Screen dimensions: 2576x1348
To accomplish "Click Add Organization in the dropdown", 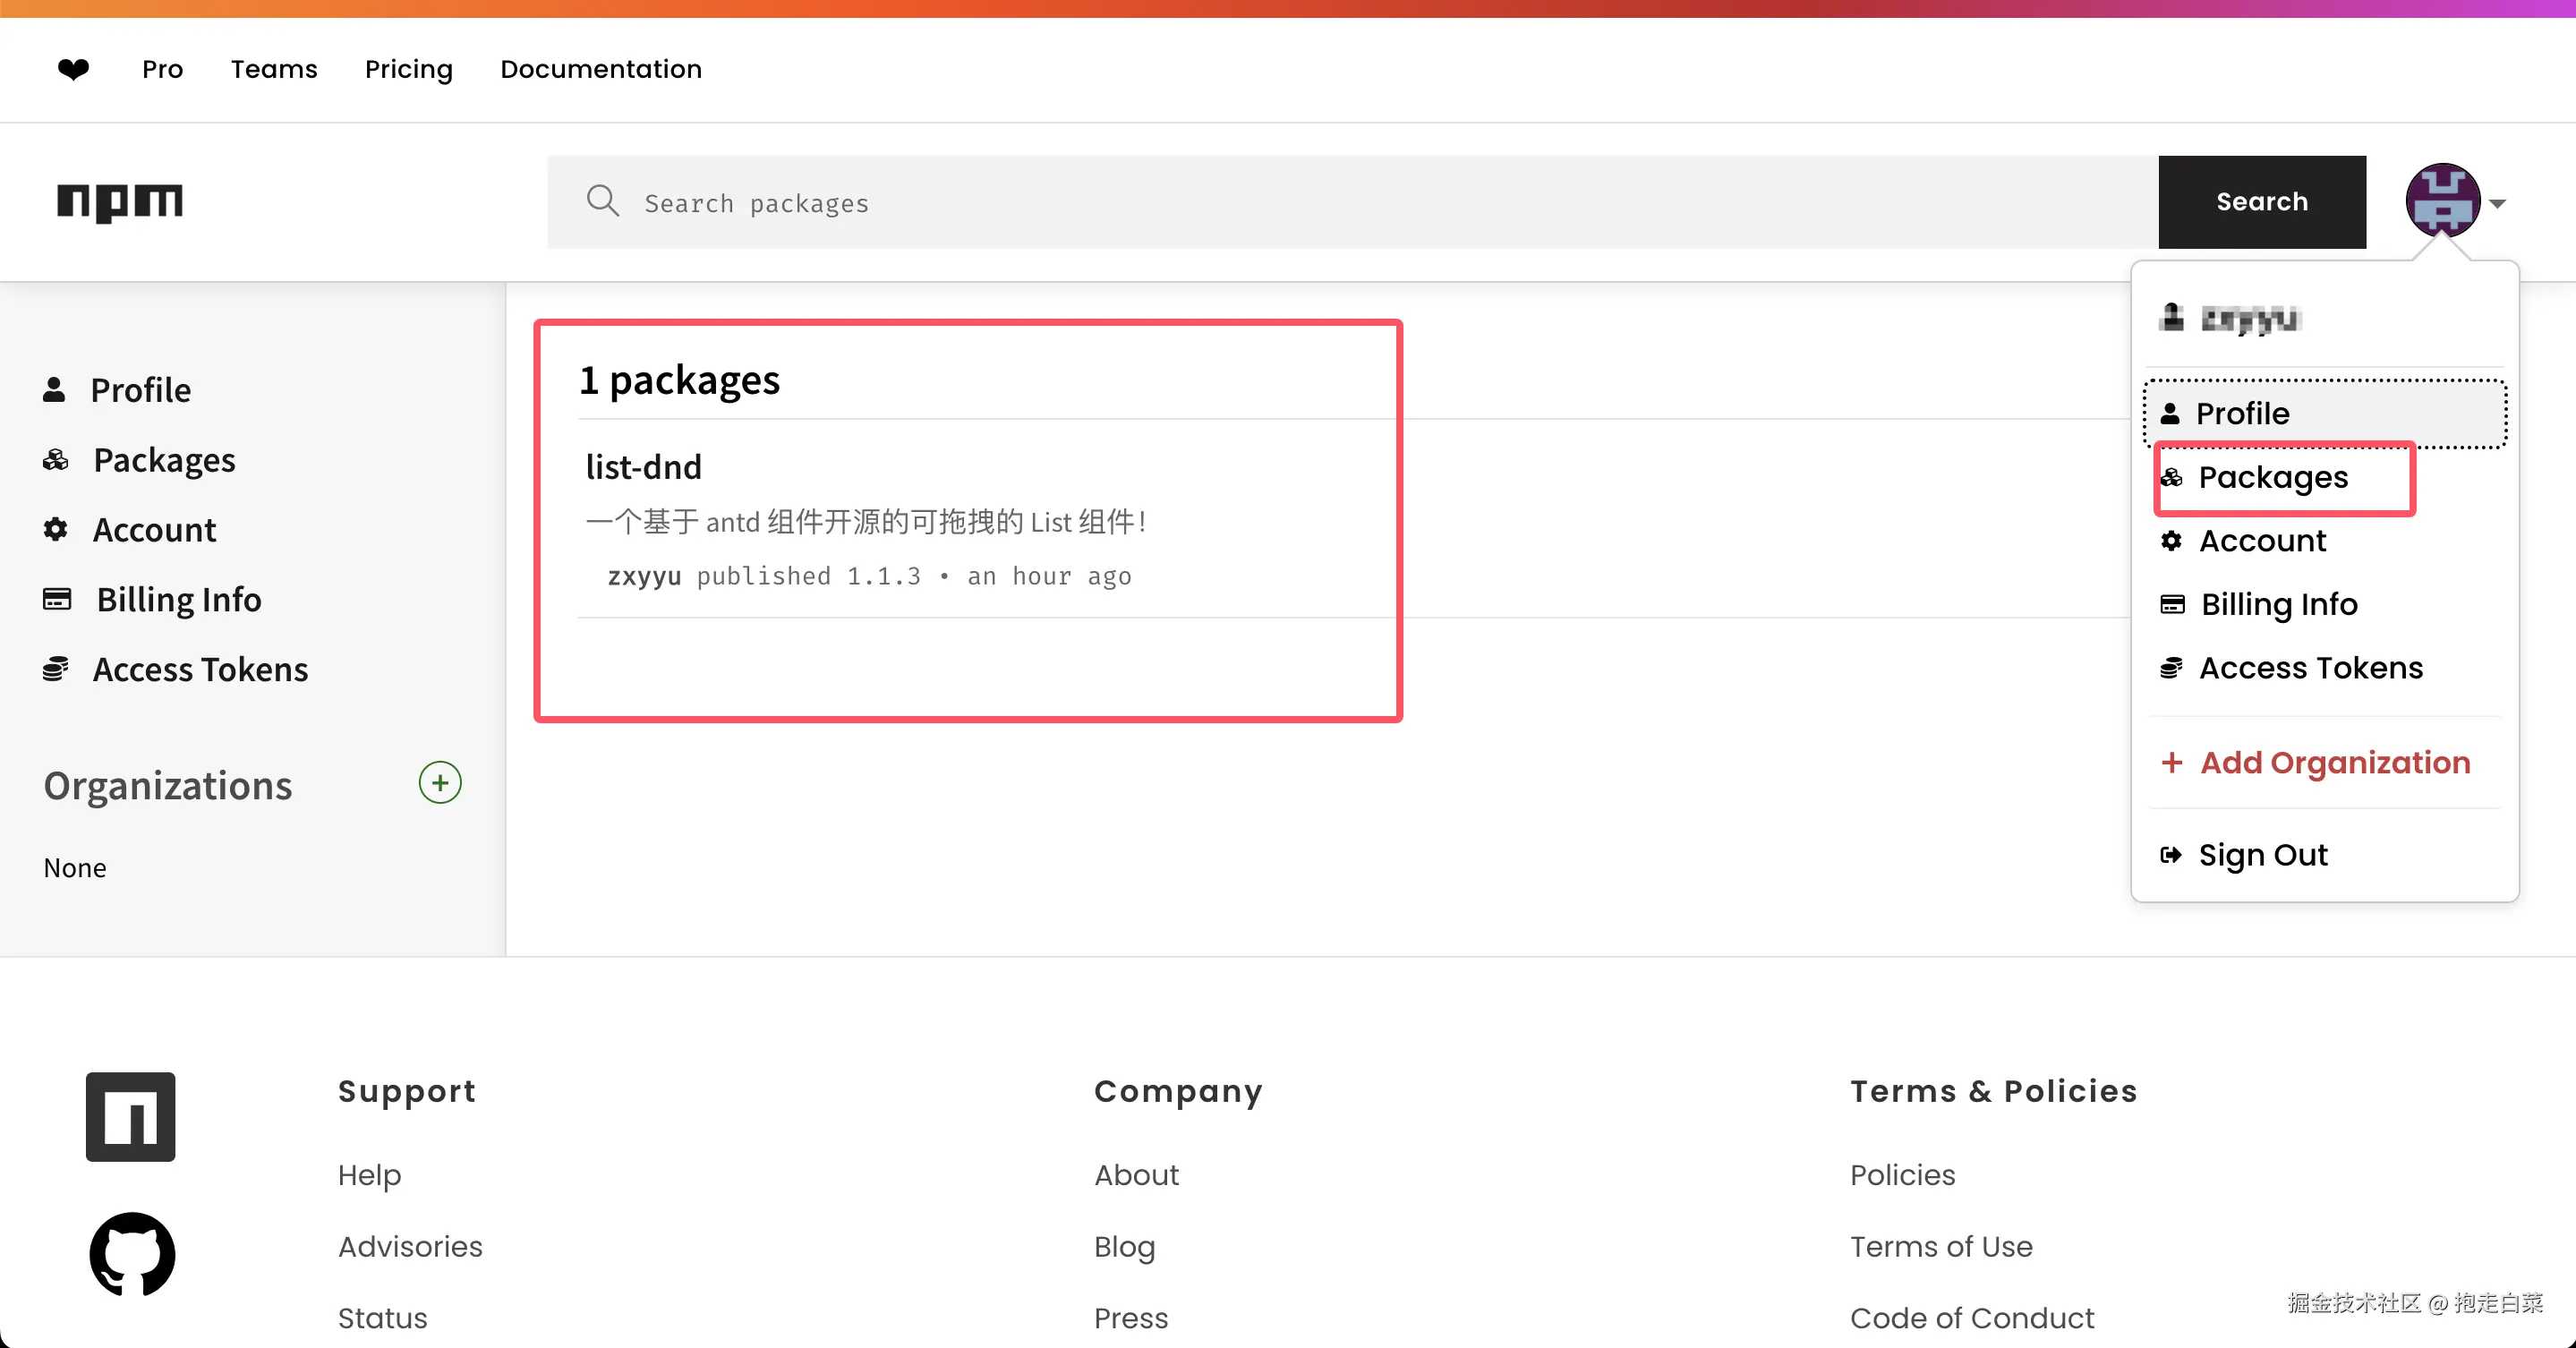I will coord(2334,763).
